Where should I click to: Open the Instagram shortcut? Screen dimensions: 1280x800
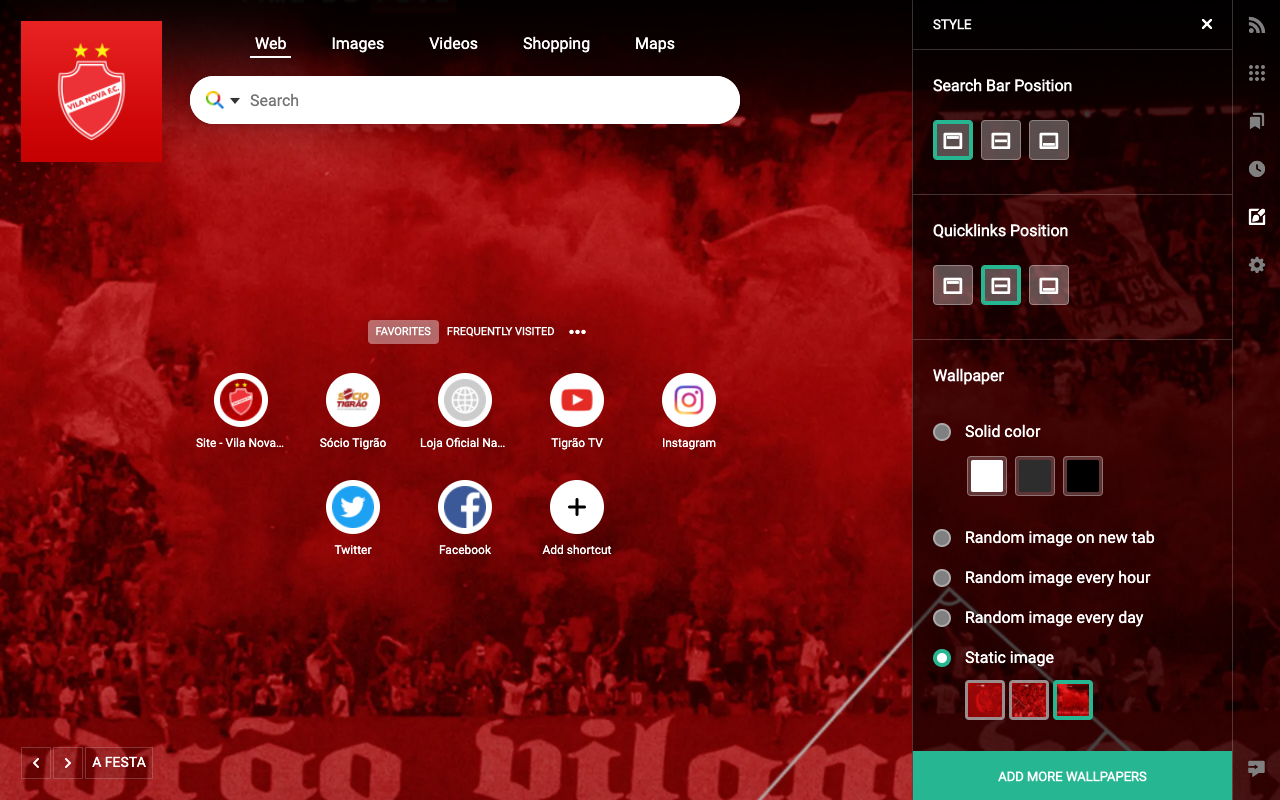coord(689,400)
